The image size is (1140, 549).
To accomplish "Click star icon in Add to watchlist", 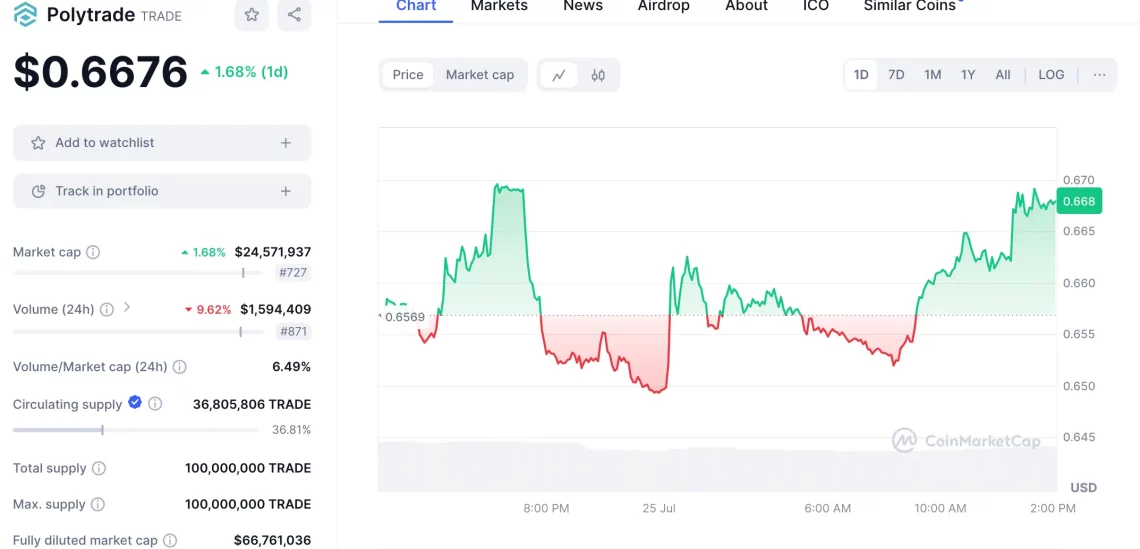I will tap(38, 143).
